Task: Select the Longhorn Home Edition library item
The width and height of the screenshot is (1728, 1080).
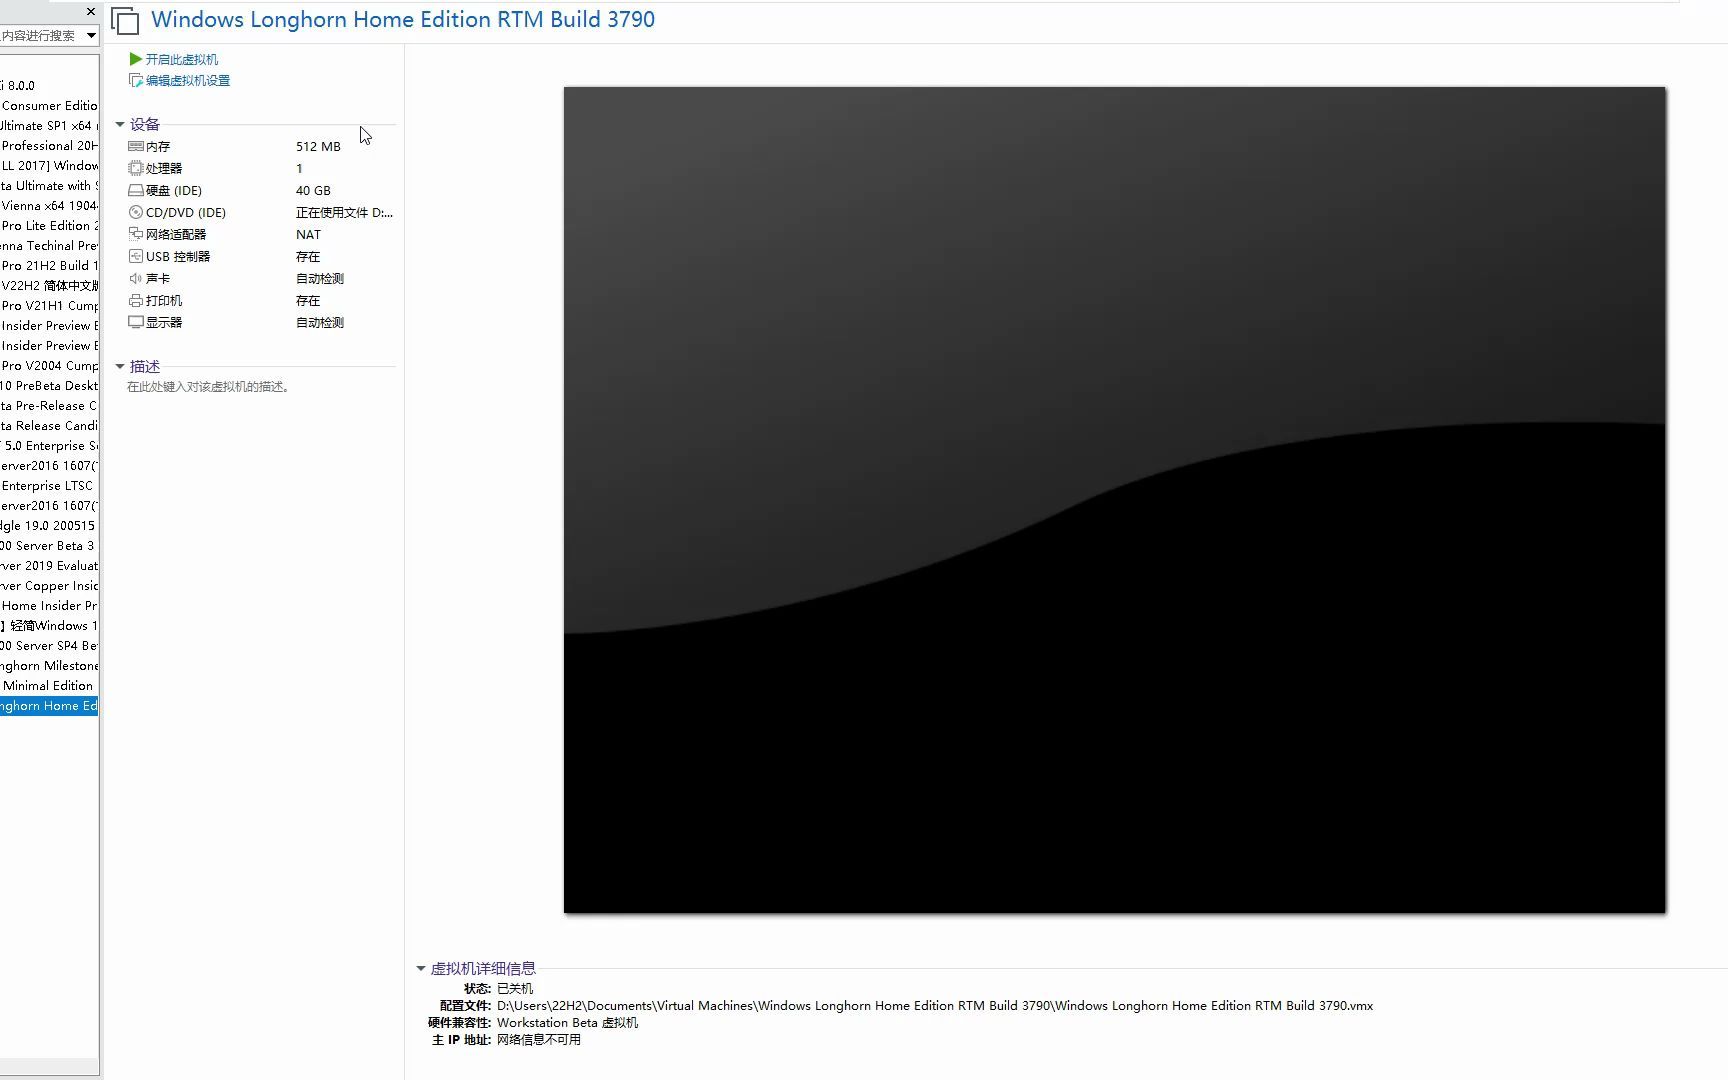Action: tap(49, 706)
